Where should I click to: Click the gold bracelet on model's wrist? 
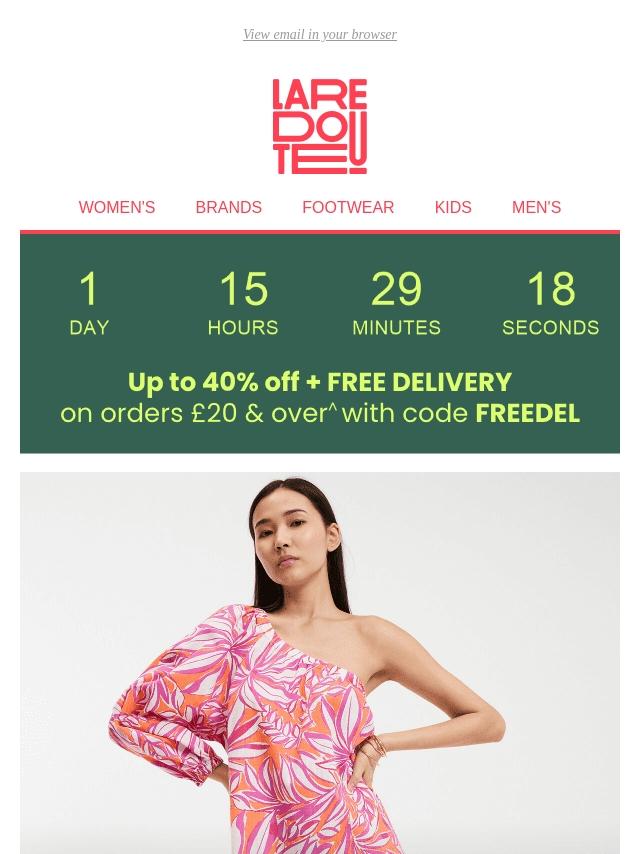click(374, 746)
